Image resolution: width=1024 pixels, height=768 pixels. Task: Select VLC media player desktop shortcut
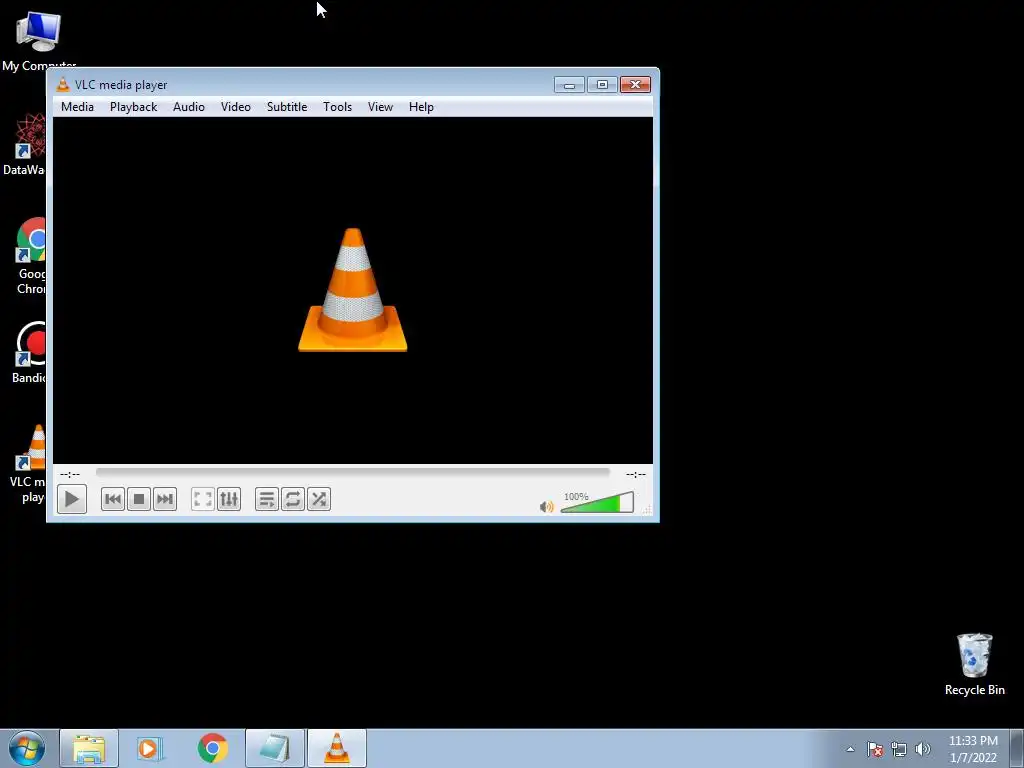pyautogui.click(x=26, y=464)
